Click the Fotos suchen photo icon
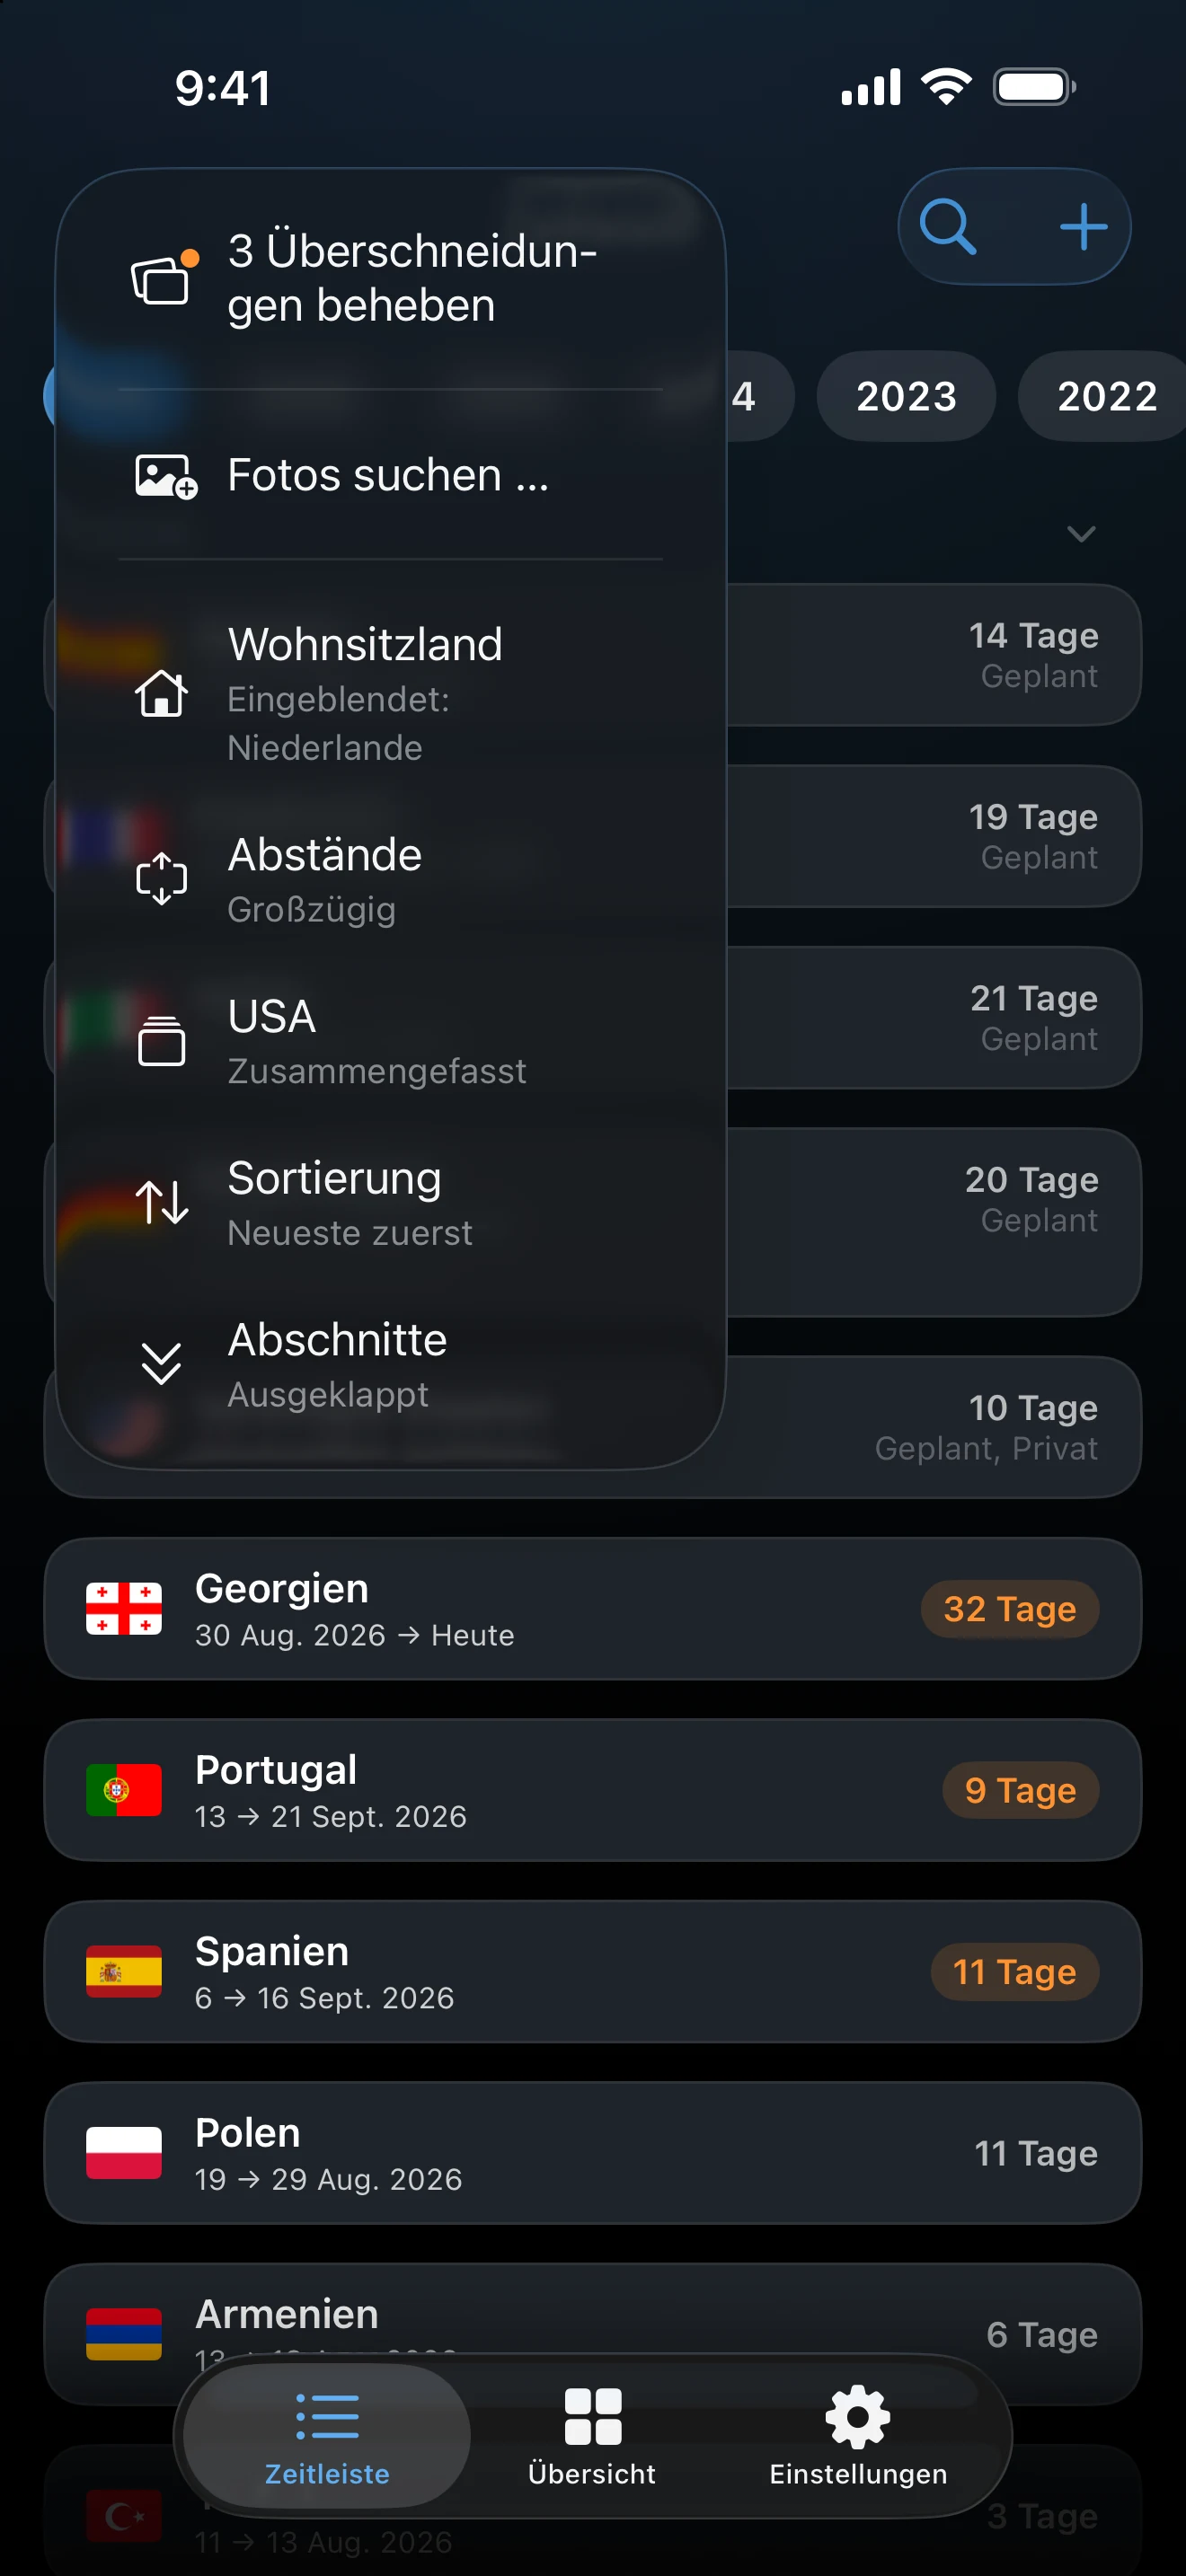This screenshot has width=1186, height=2576. (166, 476)
